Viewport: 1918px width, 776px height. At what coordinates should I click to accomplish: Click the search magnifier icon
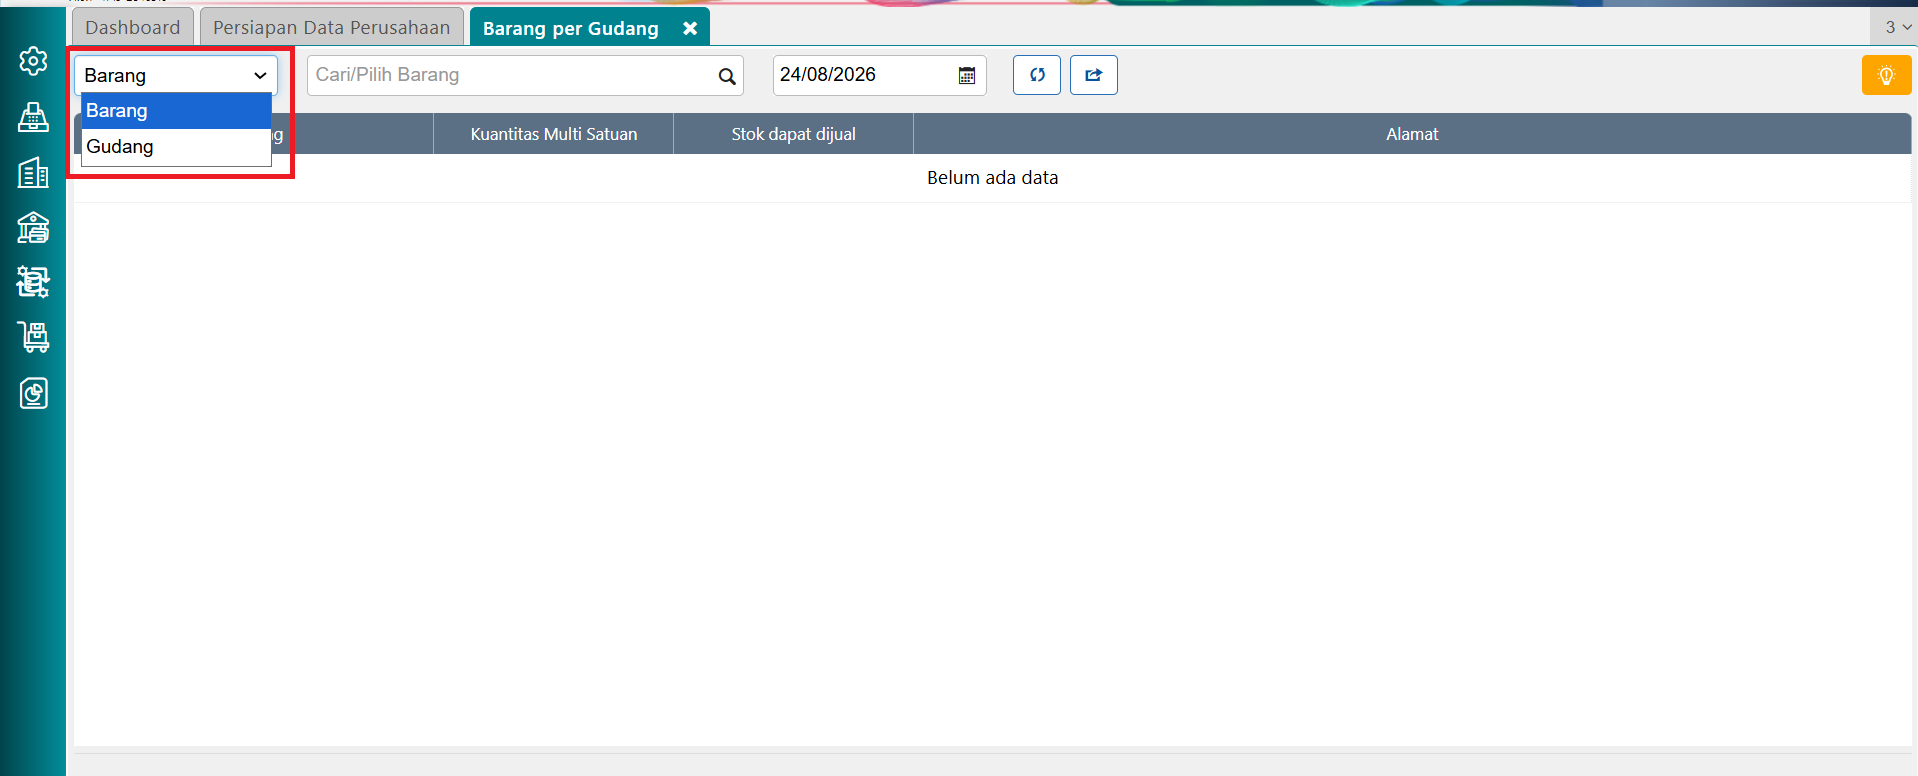click(x=727, y=76)
